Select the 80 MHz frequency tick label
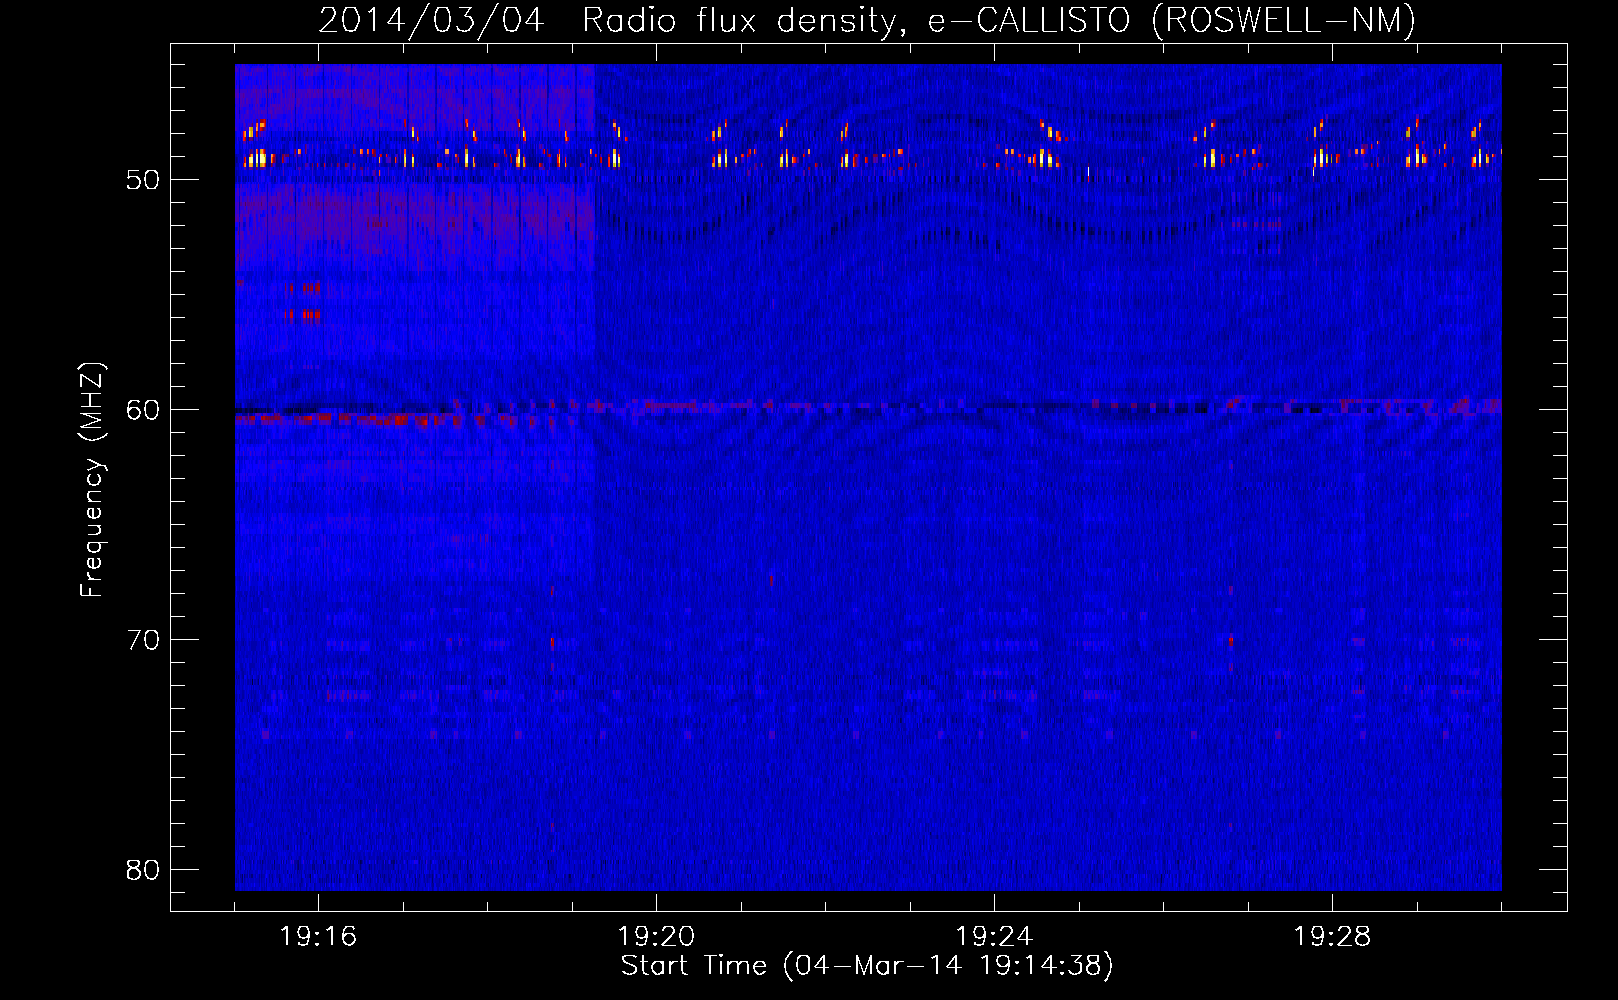This screenshot has height=1000, width=1618. (x=143, y=870)
